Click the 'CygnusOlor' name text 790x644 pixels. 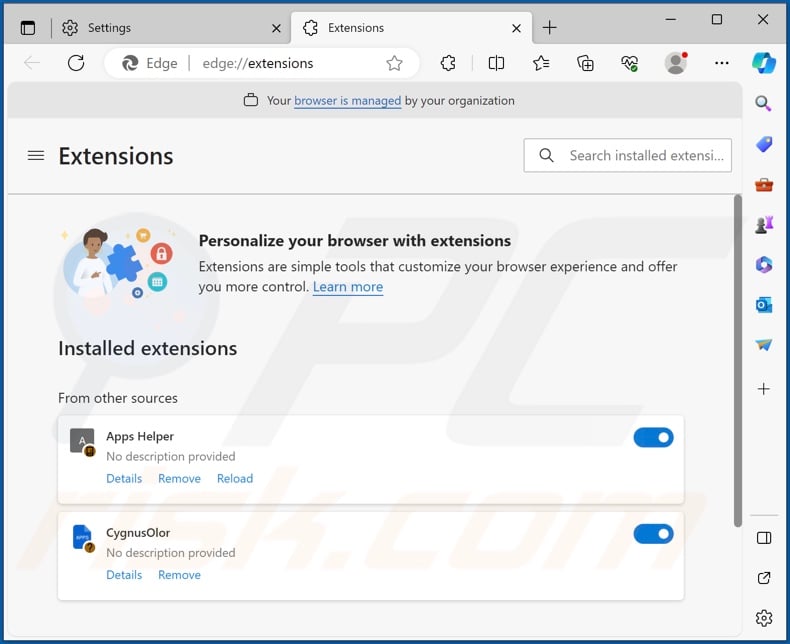point(138,533)
